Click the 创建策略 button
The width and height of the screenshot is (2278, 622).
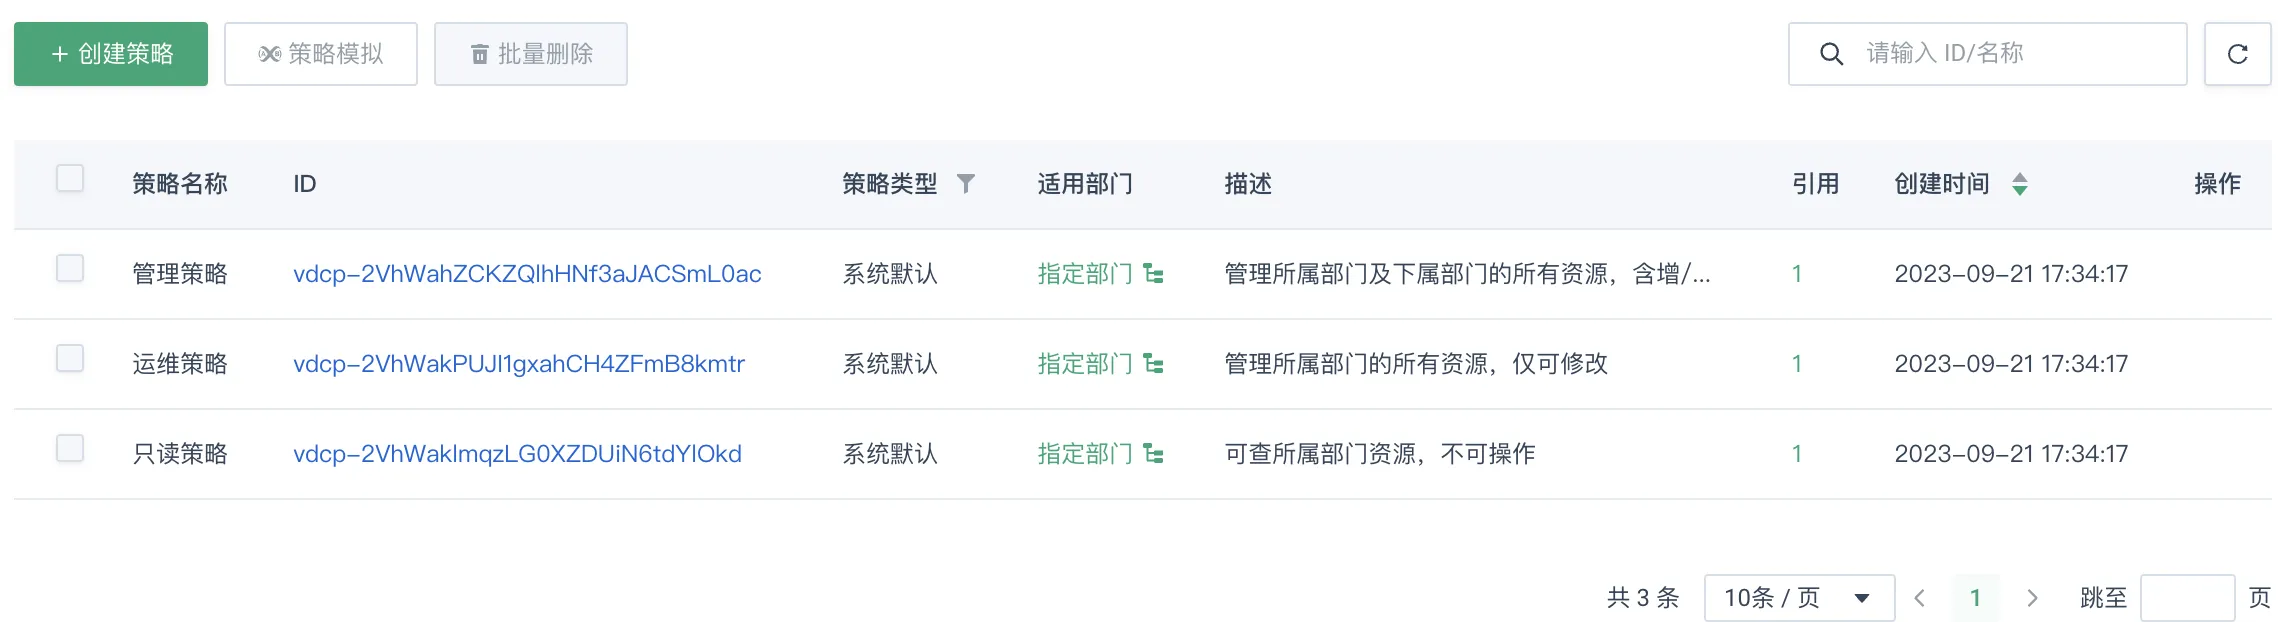(111, 54)
